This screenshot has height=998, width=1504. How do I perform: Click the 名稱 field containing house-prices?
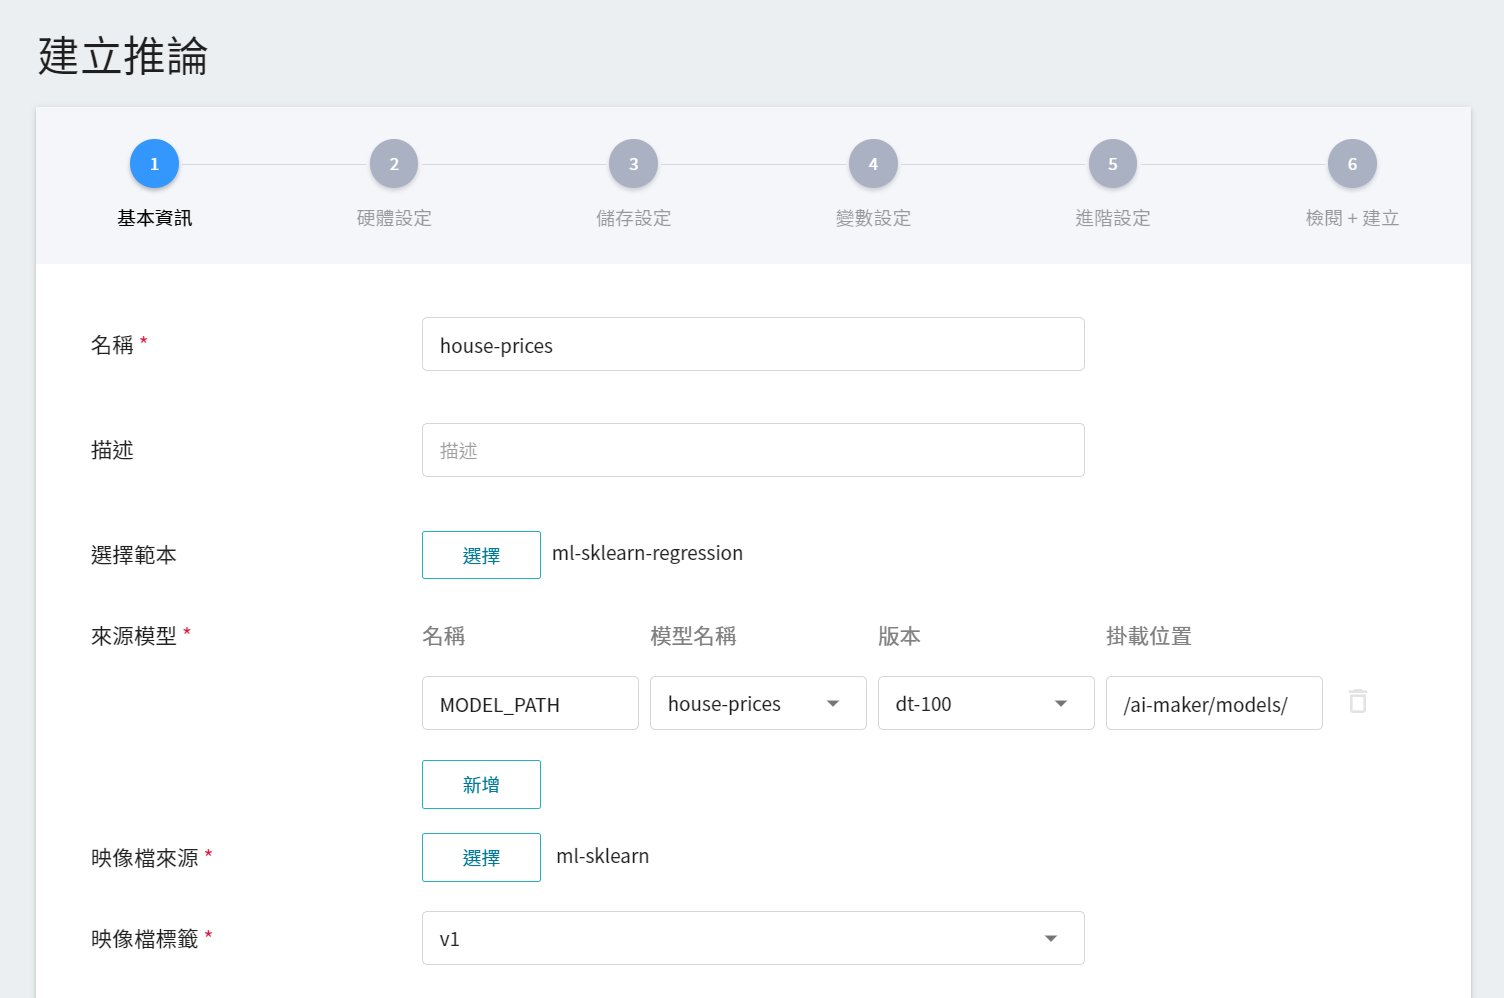752,345
